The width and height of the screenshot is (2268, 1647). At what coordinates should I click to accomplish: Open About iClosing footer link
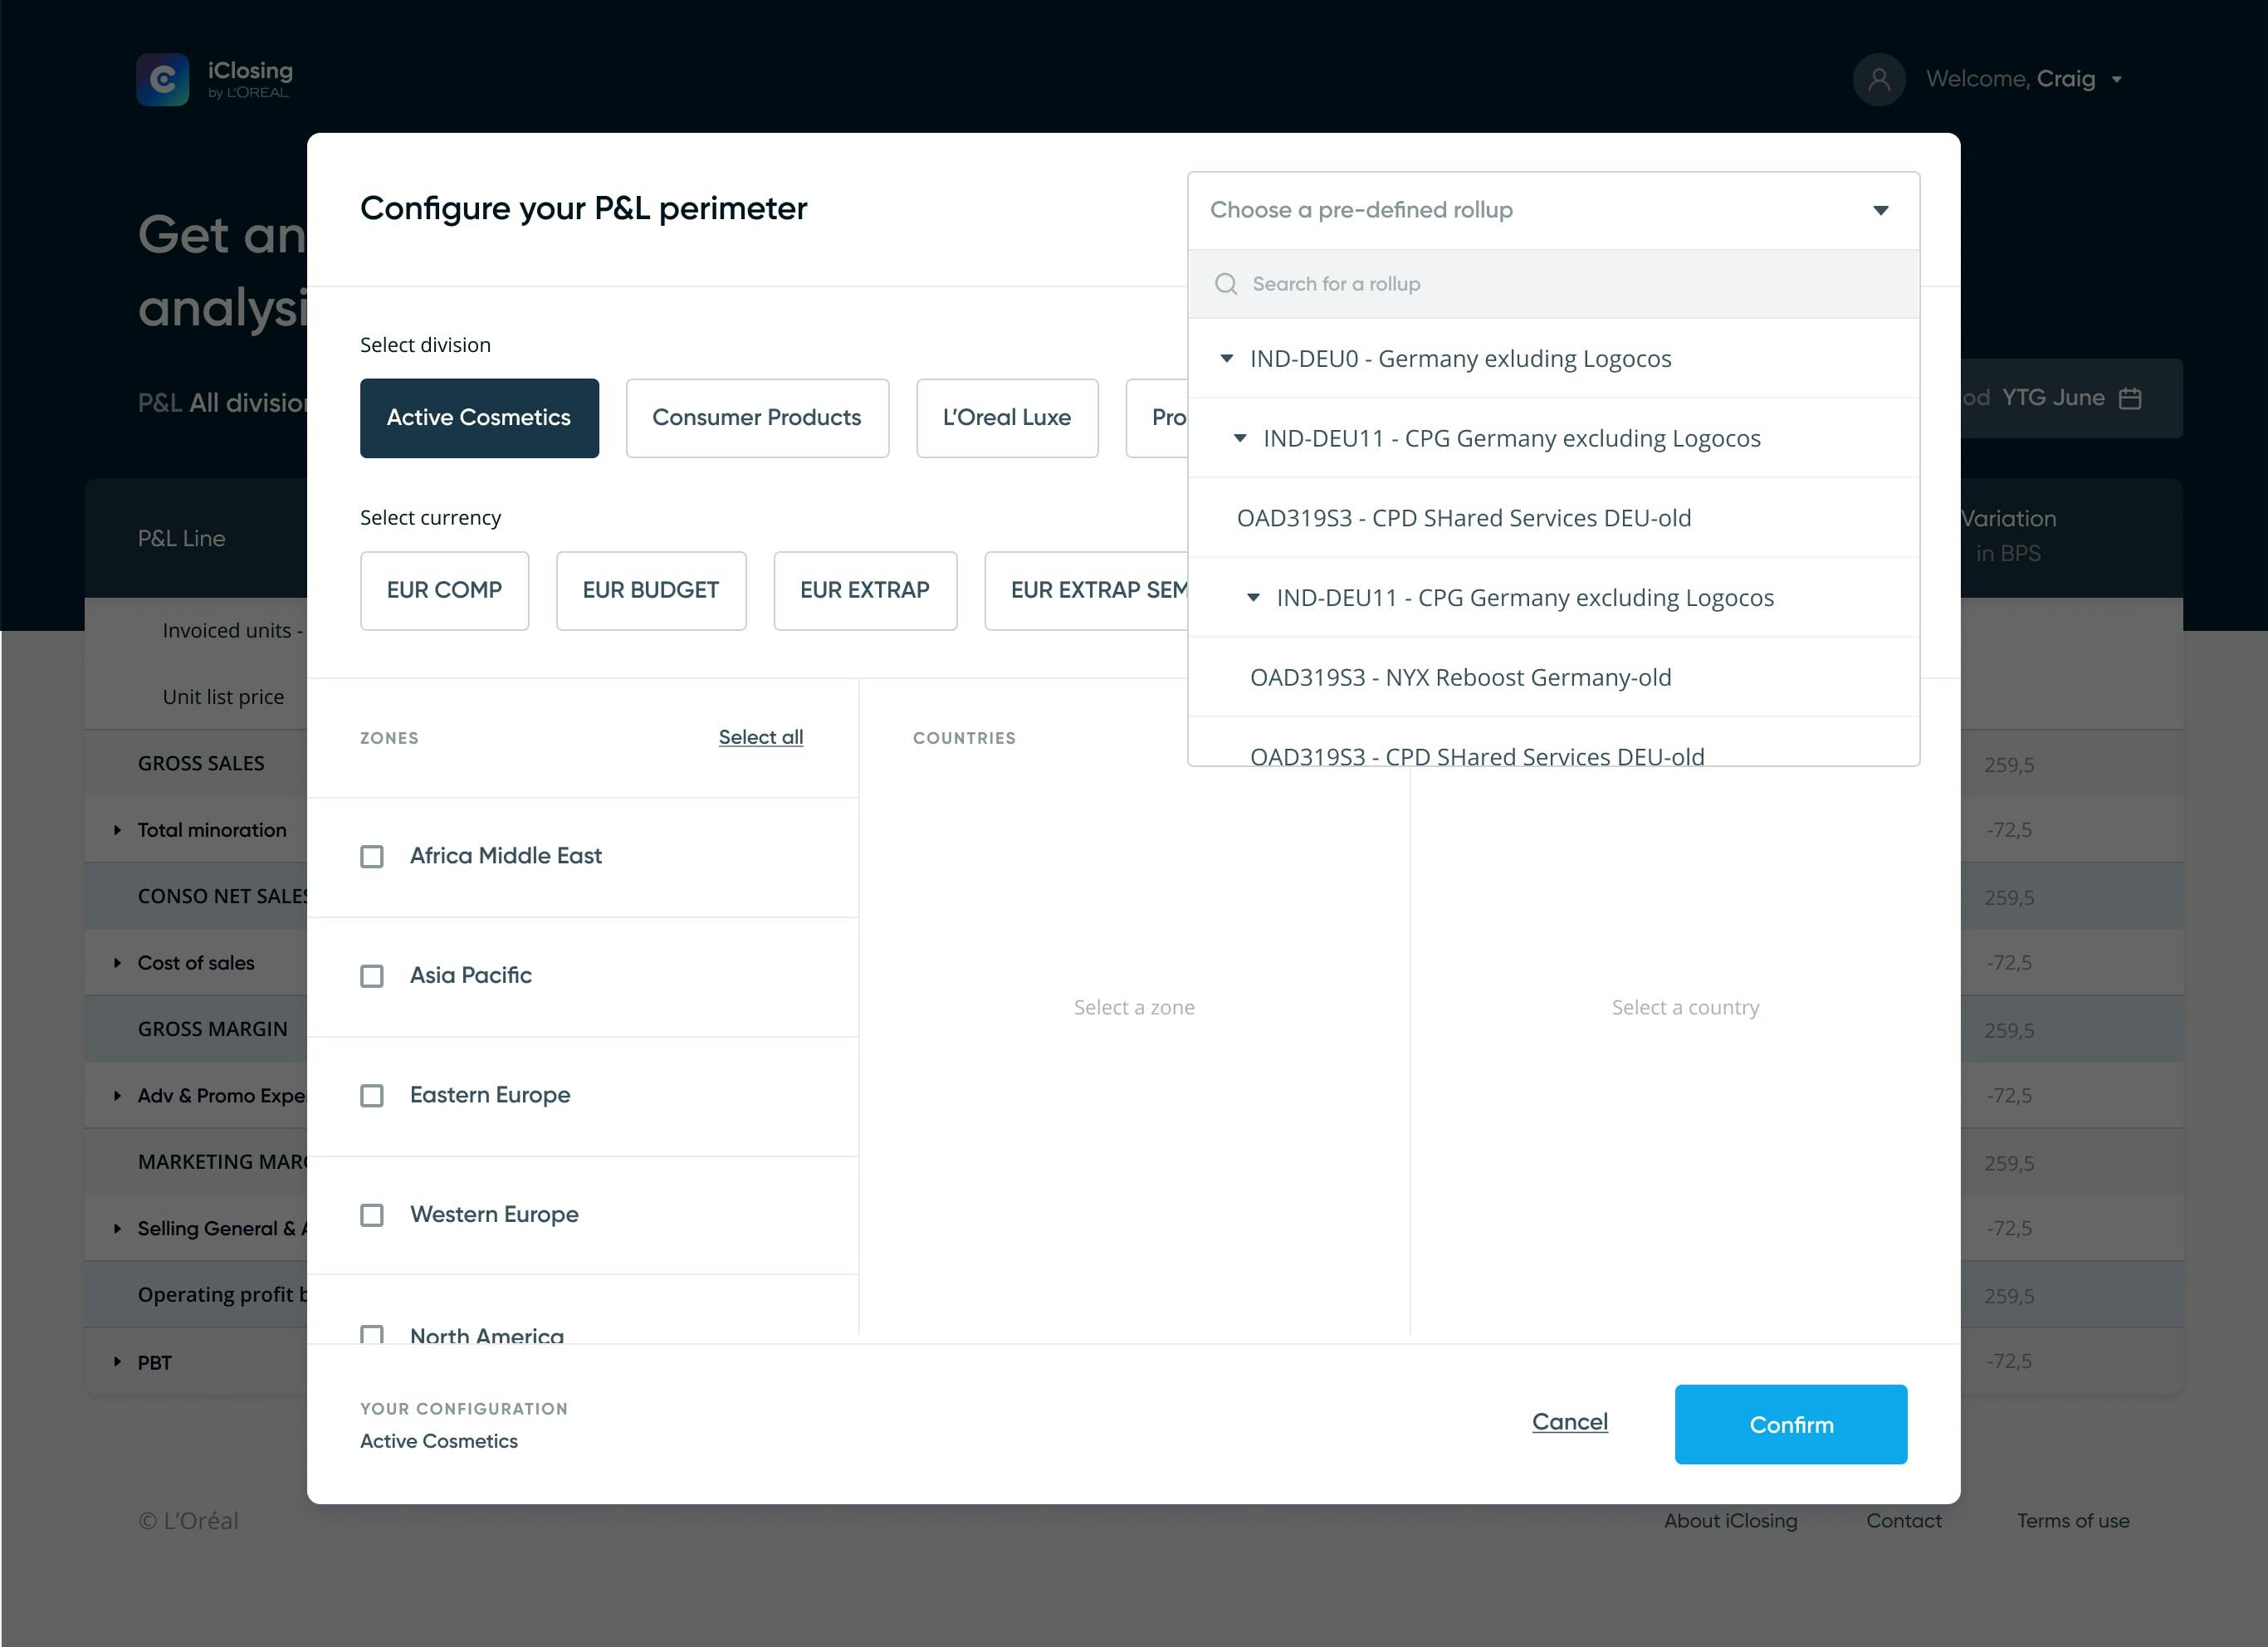point(1730,1521)
